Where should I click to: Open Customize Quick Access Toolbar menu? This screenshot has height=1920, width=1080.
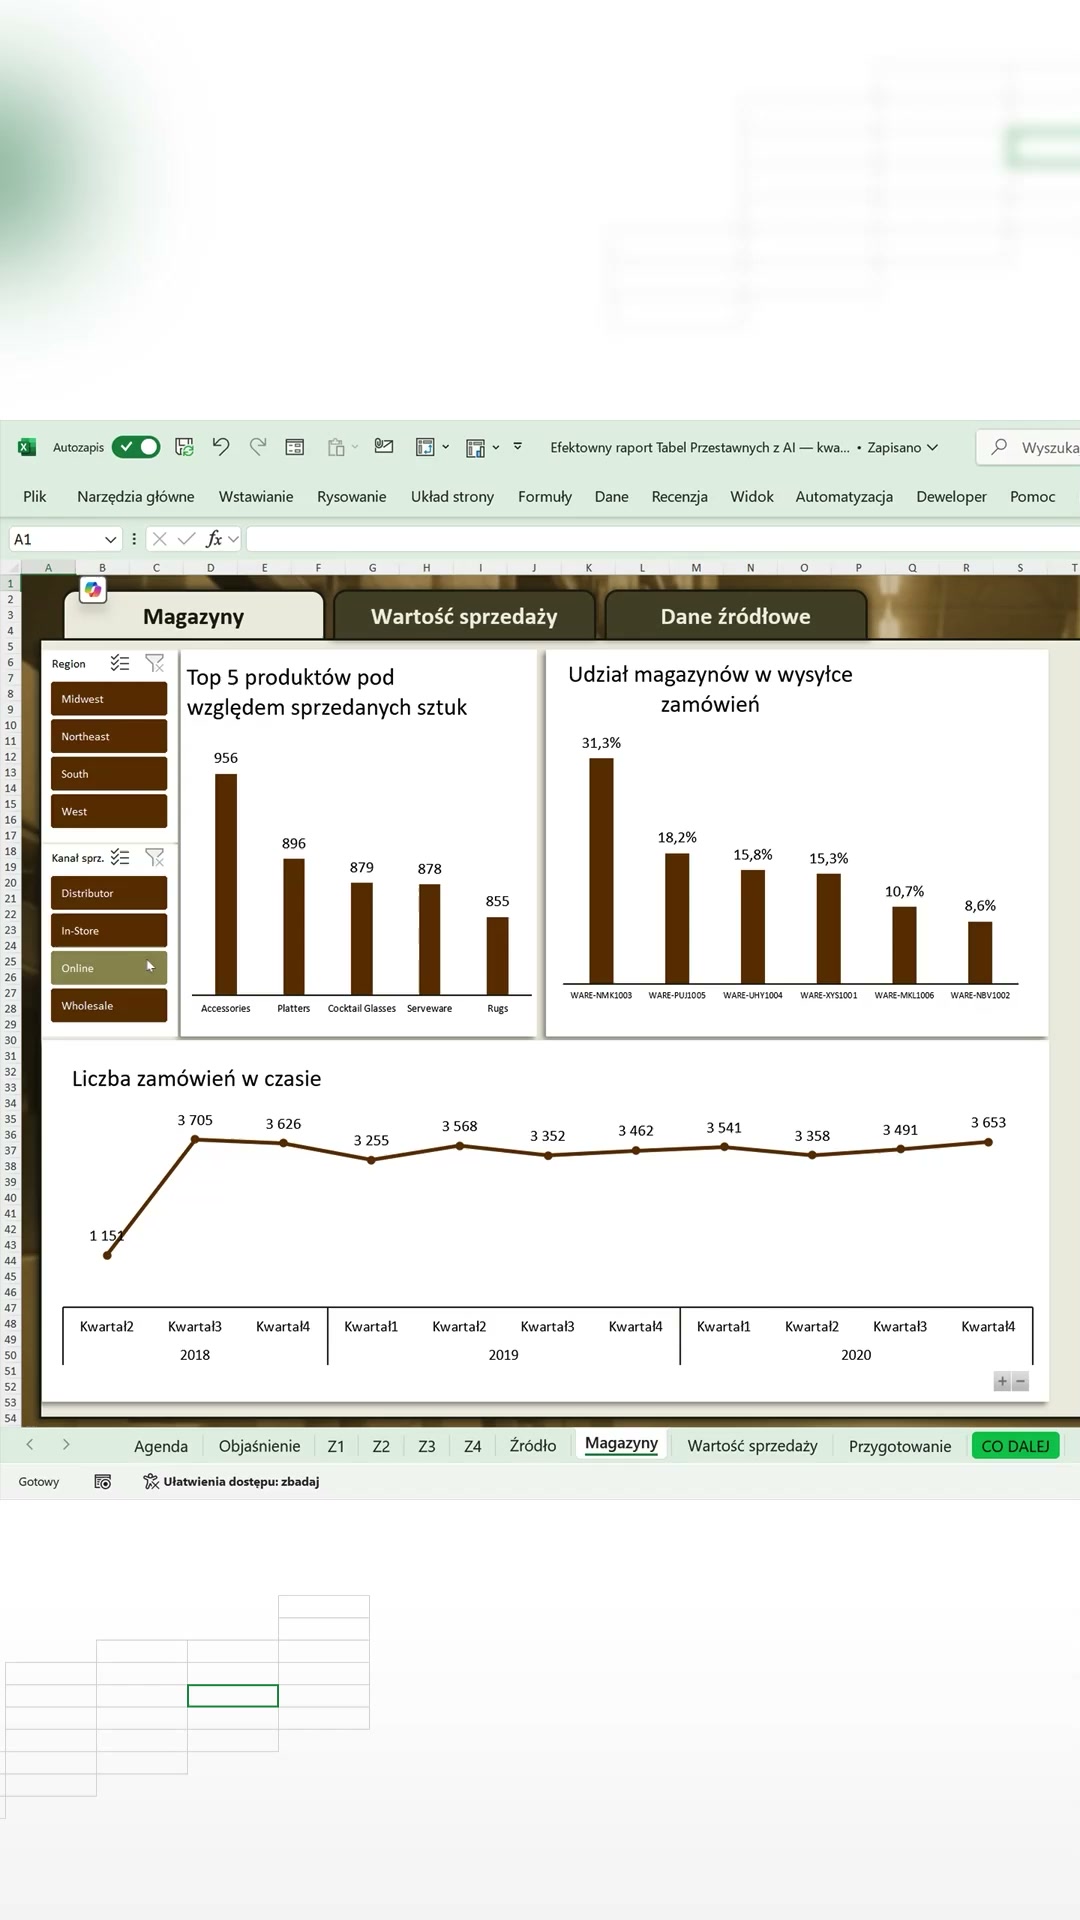(x=518, y=446)
